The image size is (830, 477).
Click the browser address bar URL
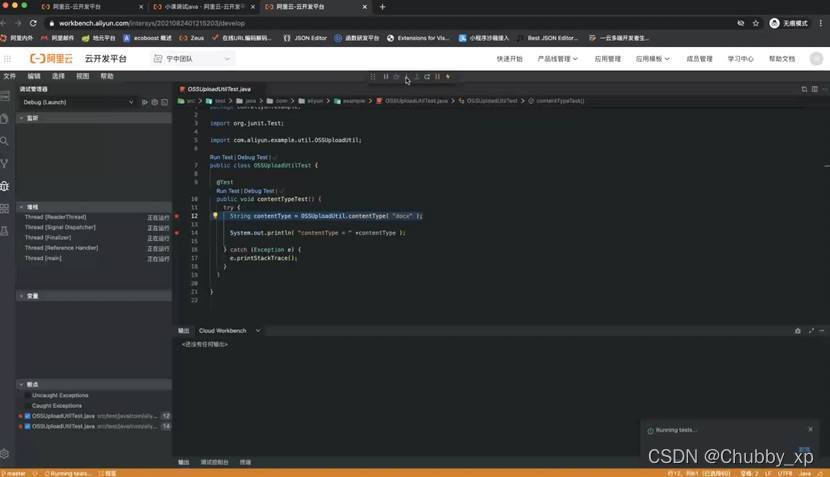pos(151,23)
